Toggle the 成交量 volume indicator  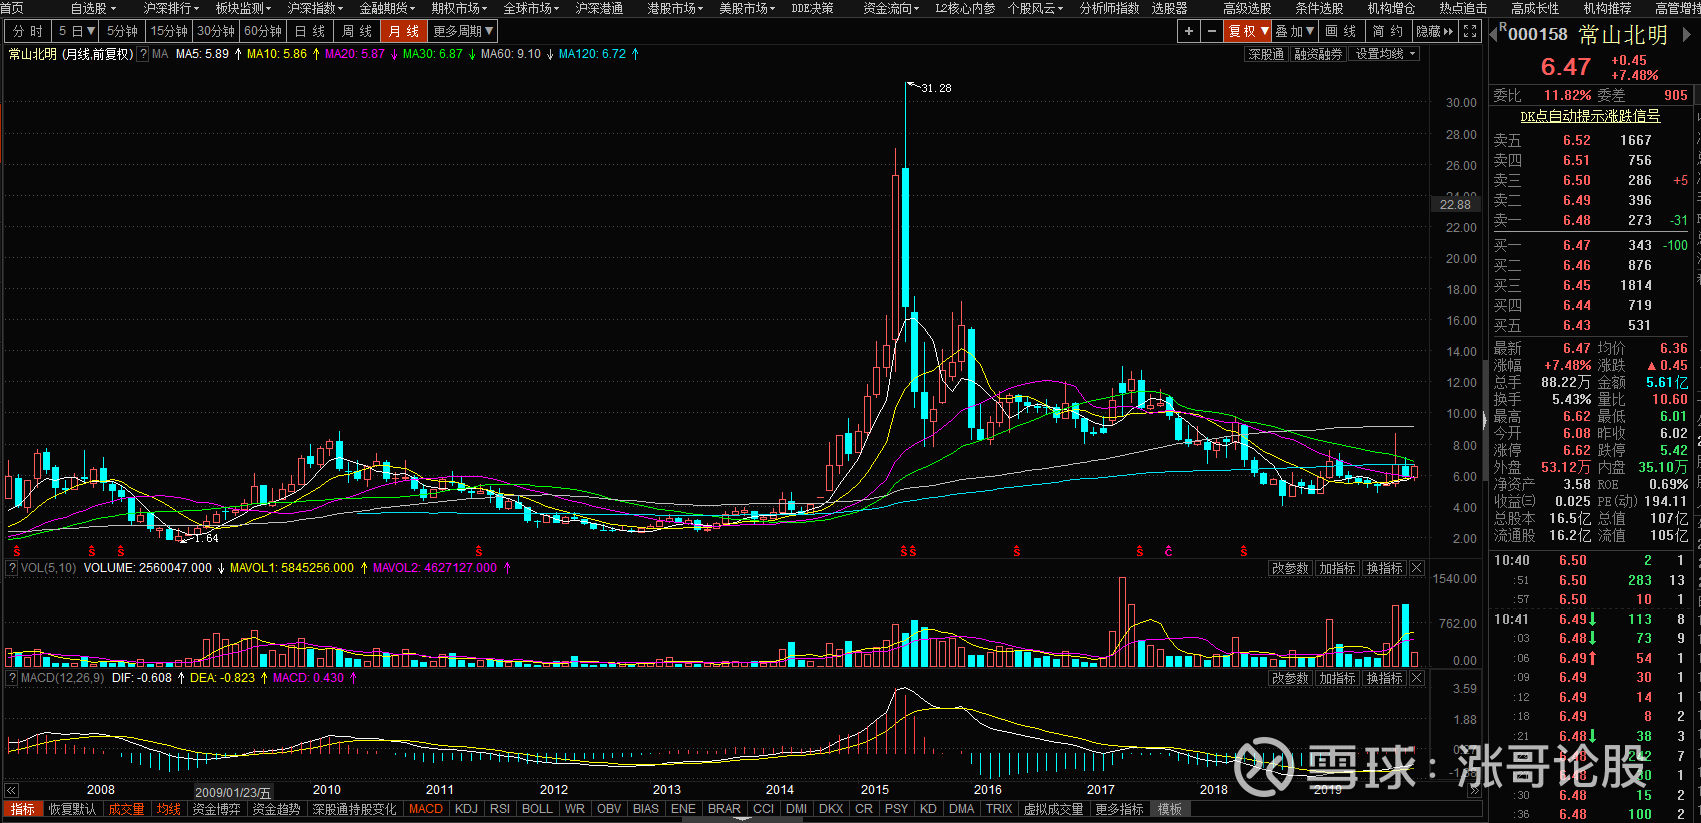[x=126, y=809]
